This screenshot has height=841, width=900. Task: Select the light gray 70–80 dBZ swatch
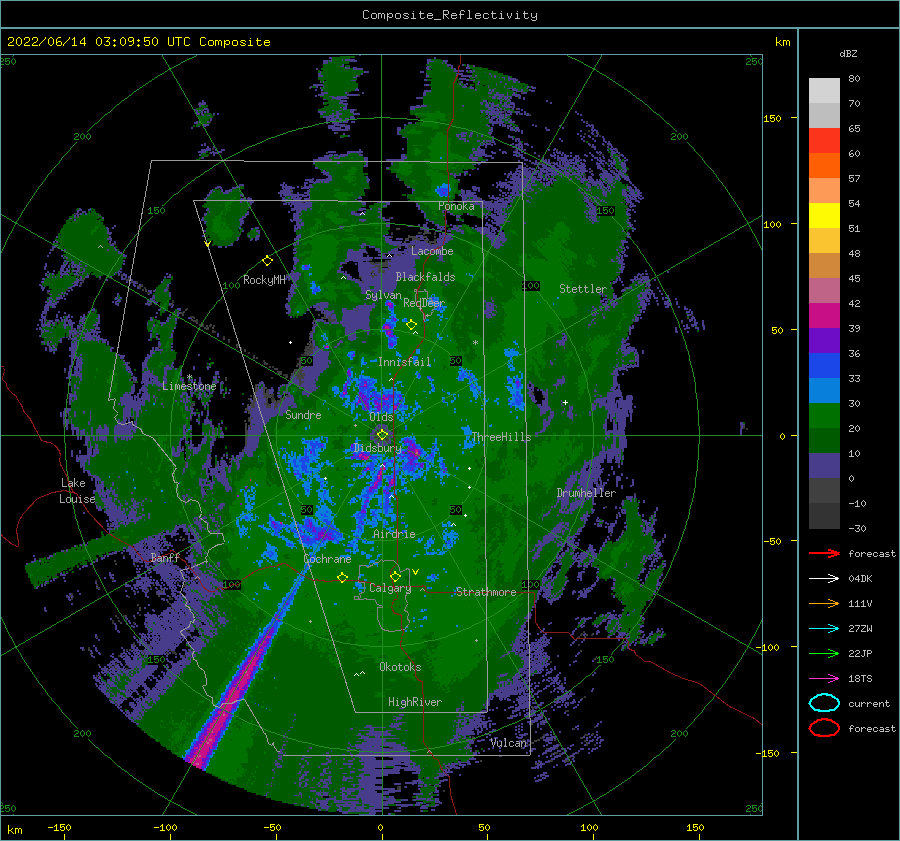[824, 91]
